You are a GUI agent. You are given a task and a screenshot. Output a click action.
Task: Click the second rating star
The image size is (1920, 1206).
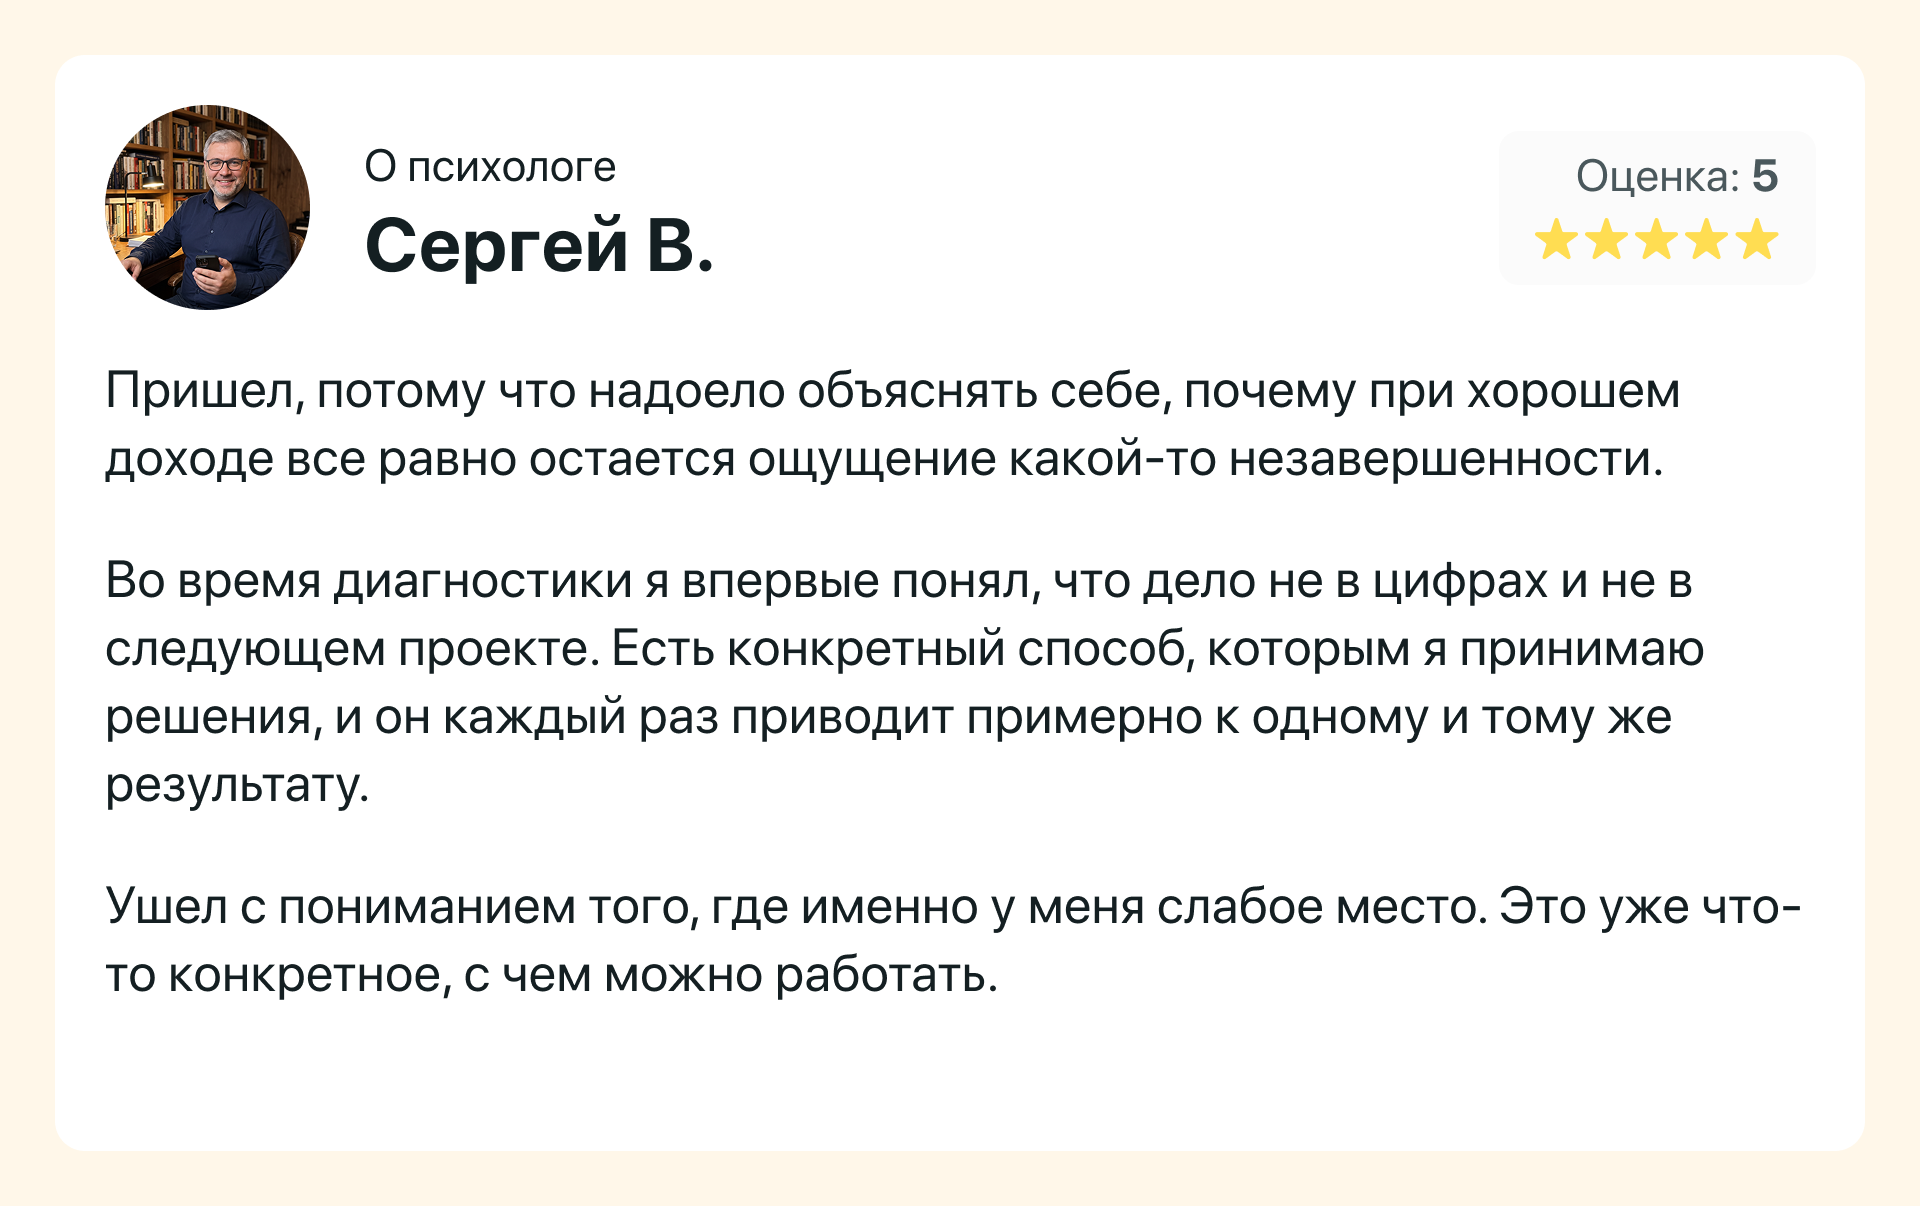coord(1606,240)
